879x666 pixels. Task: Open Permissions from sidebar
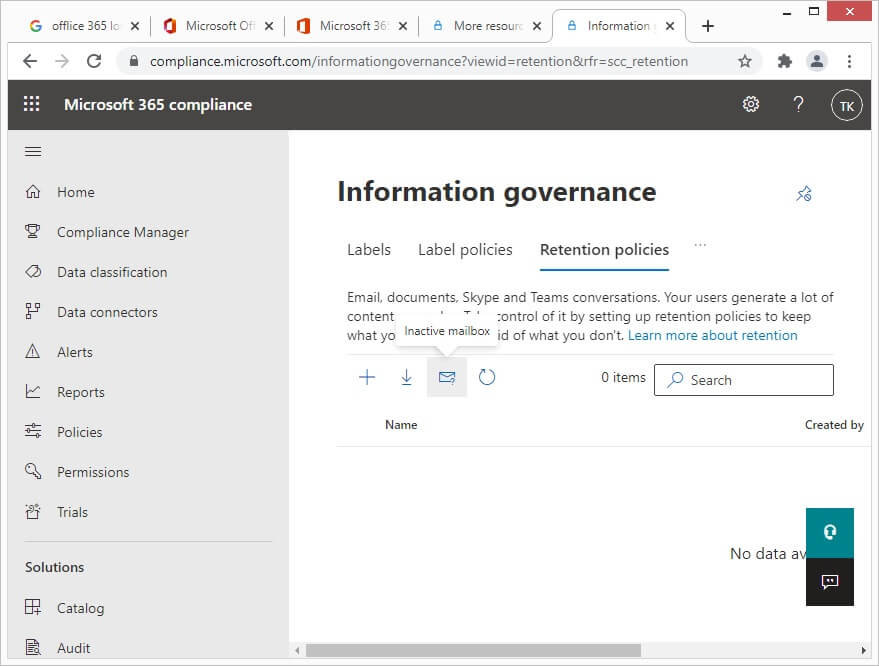tap(93, 472)
